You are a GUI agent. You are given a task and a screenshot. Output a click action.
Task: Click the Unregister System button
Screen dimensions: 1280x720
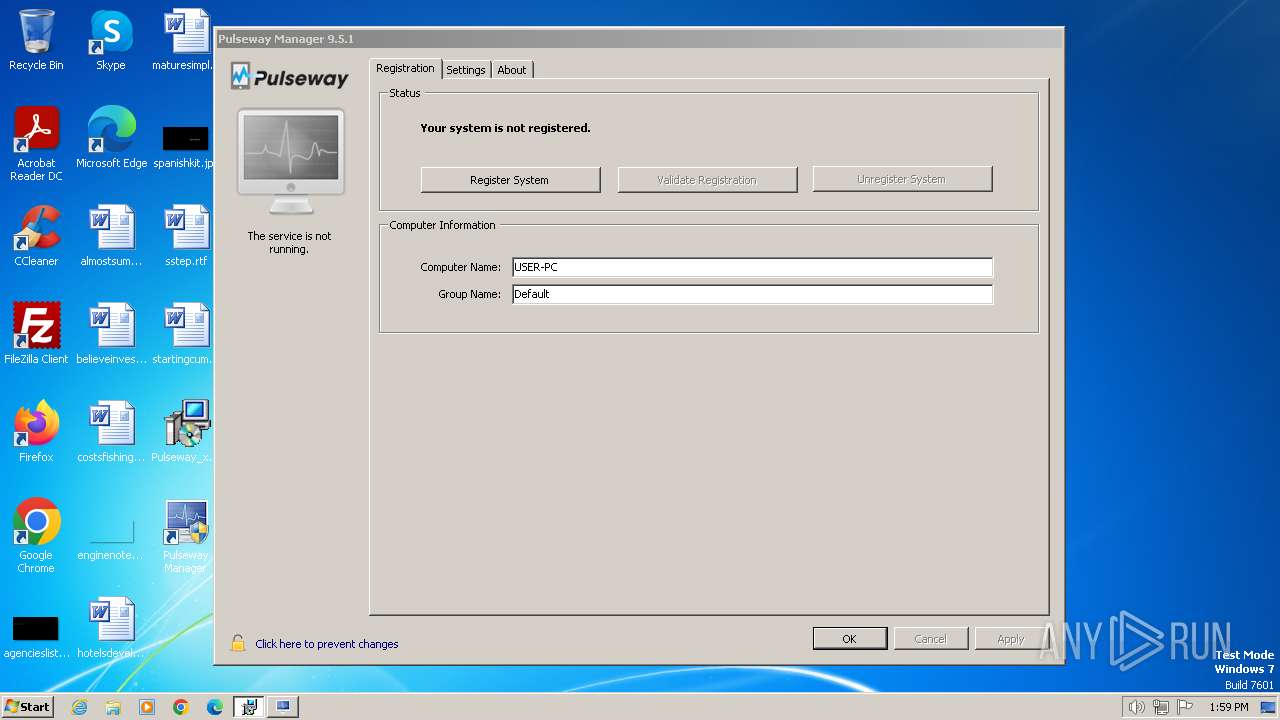[902, 179]
